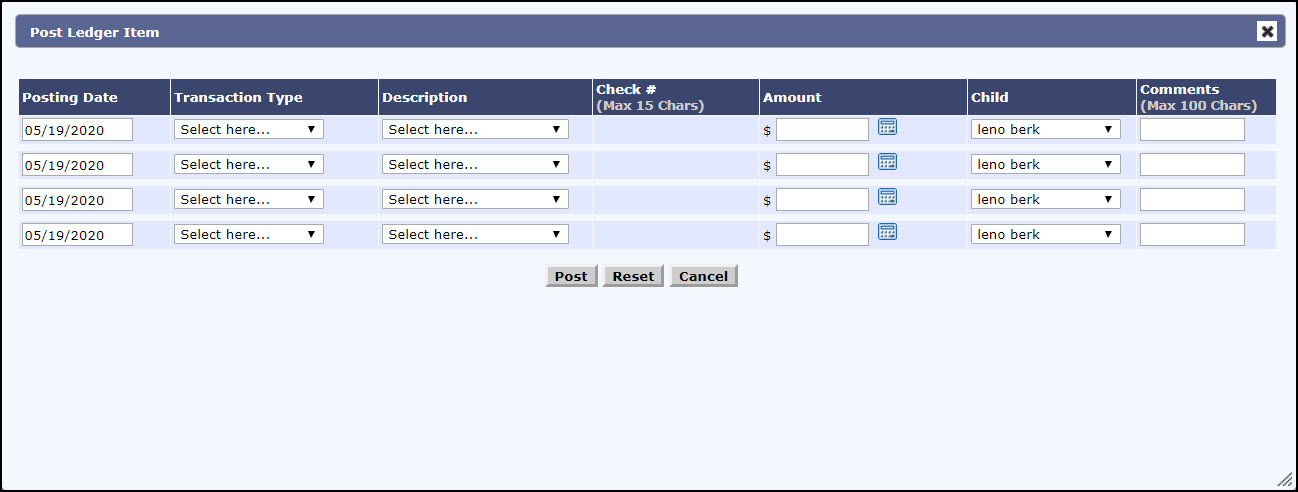Click third row Amount input field
This screenshot has width=1298, height=492.
click(x=822, y=200)
